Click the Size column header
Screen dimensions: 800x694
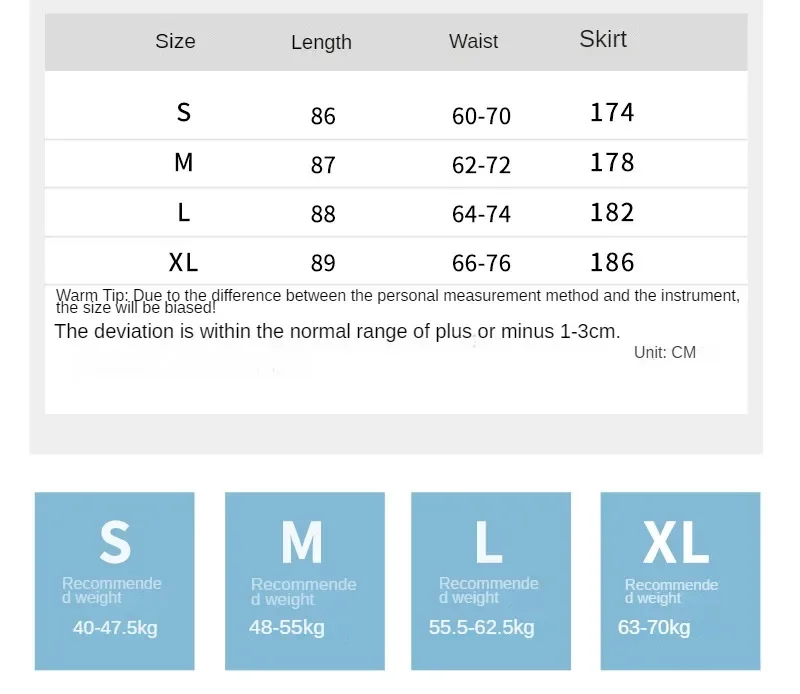tap(175, 41)
